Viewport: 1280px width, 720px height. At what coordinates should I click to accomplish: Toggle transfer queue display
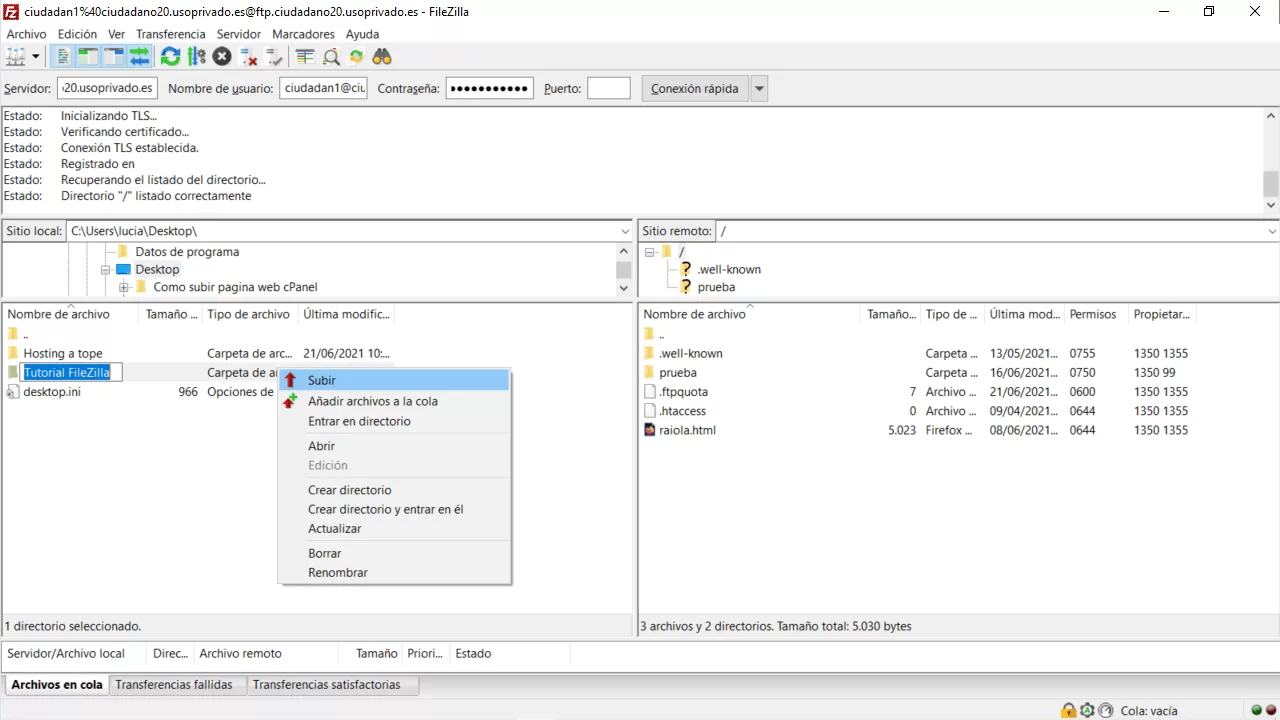(x=139, y=57)
